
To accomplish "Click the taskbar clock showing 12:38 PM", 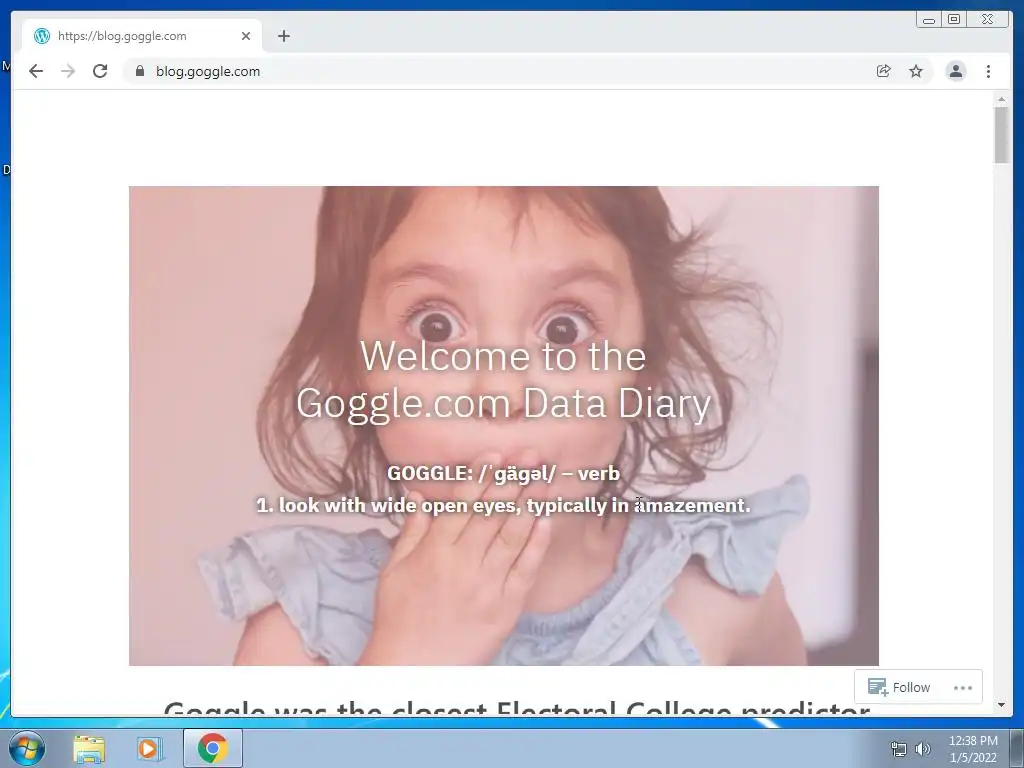I will point(973,749).
